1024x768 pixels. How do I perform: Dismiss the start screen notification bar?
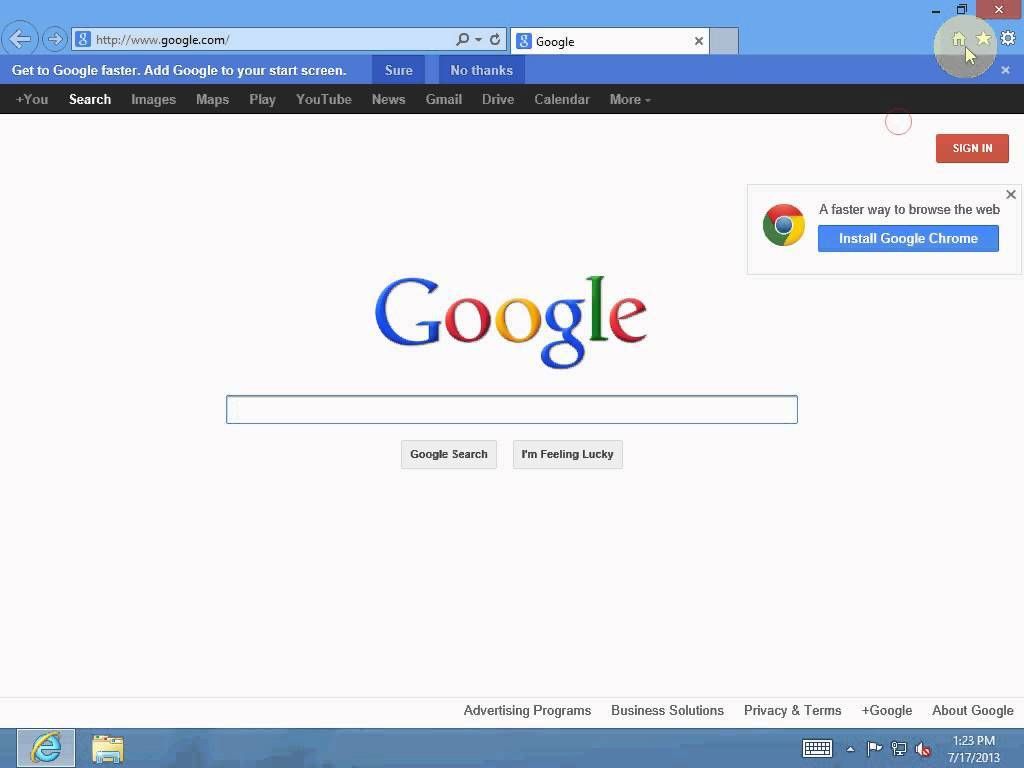[x=1006, y=70]
